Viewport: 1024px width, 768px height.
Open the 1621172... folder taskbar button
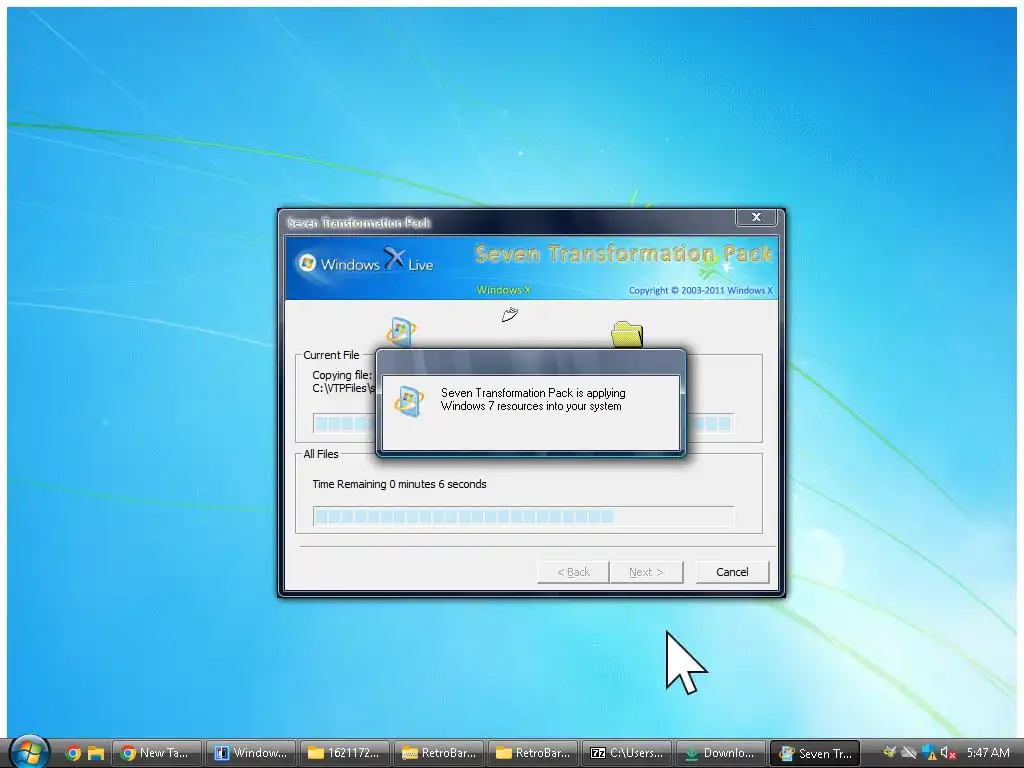[345, 753]
